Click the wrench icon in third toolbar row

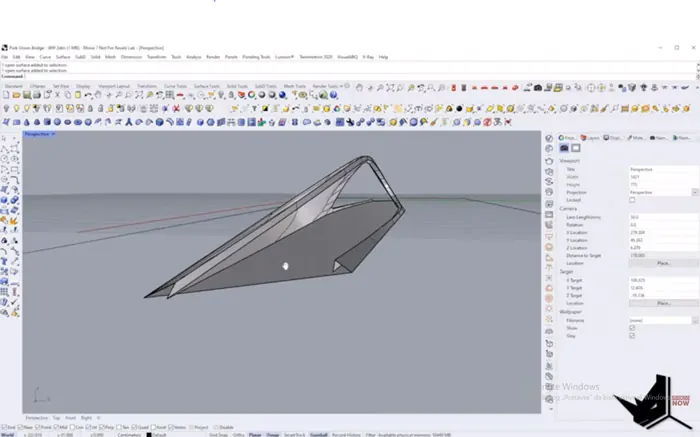350,122
